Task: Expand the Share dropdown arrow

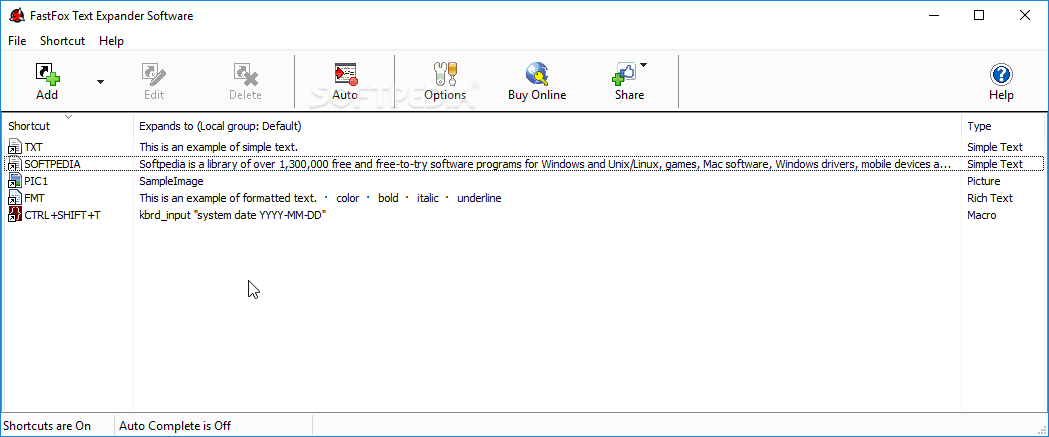Action: point(643,65)
